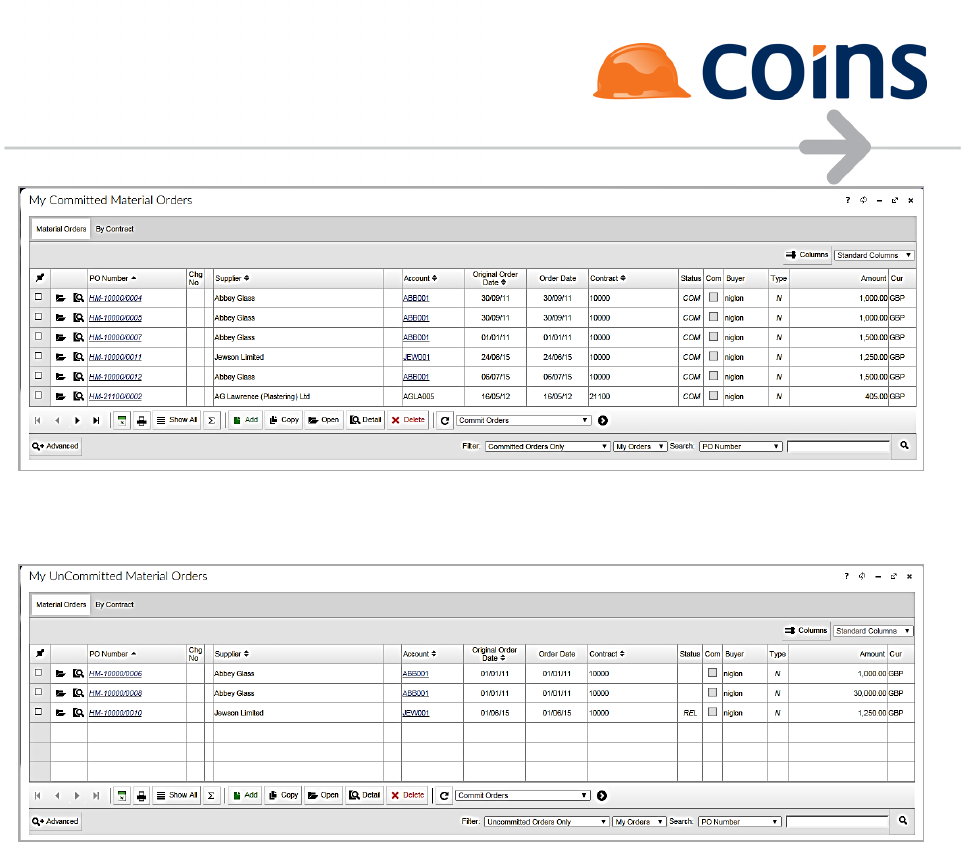The image size is (962, 842).
Task: Click detail magnifier for uncommitted HM-10000/0010
Action: 78,713
